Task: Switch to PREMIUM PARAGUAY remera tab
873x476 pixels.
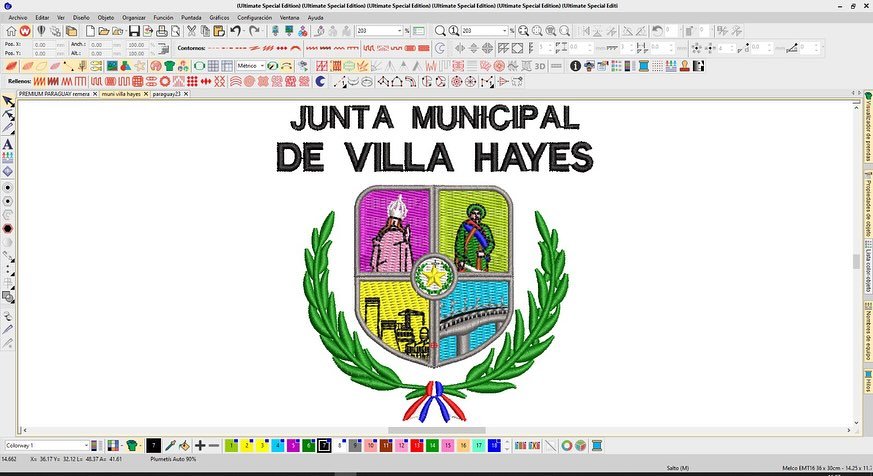Action: tap(54, 94)
